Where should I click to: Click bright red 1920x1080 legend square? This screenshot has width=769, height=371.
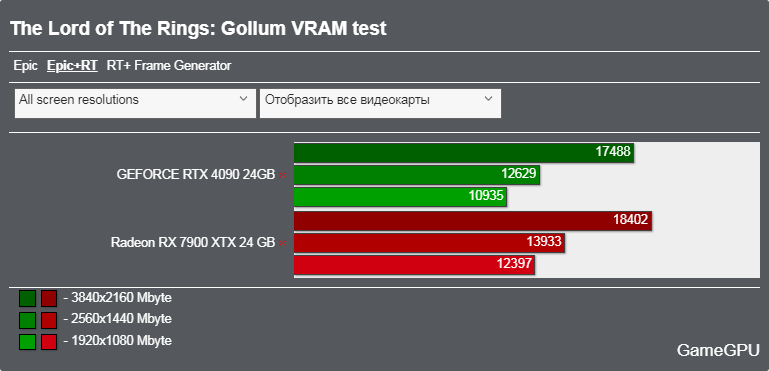pyautogui.click(x=49, y=342)
